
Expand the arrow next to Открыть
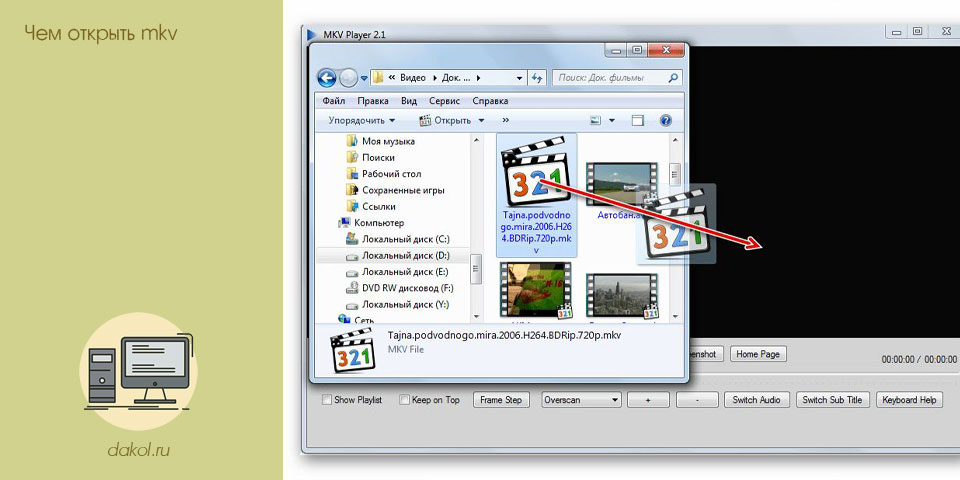(481, 121)
